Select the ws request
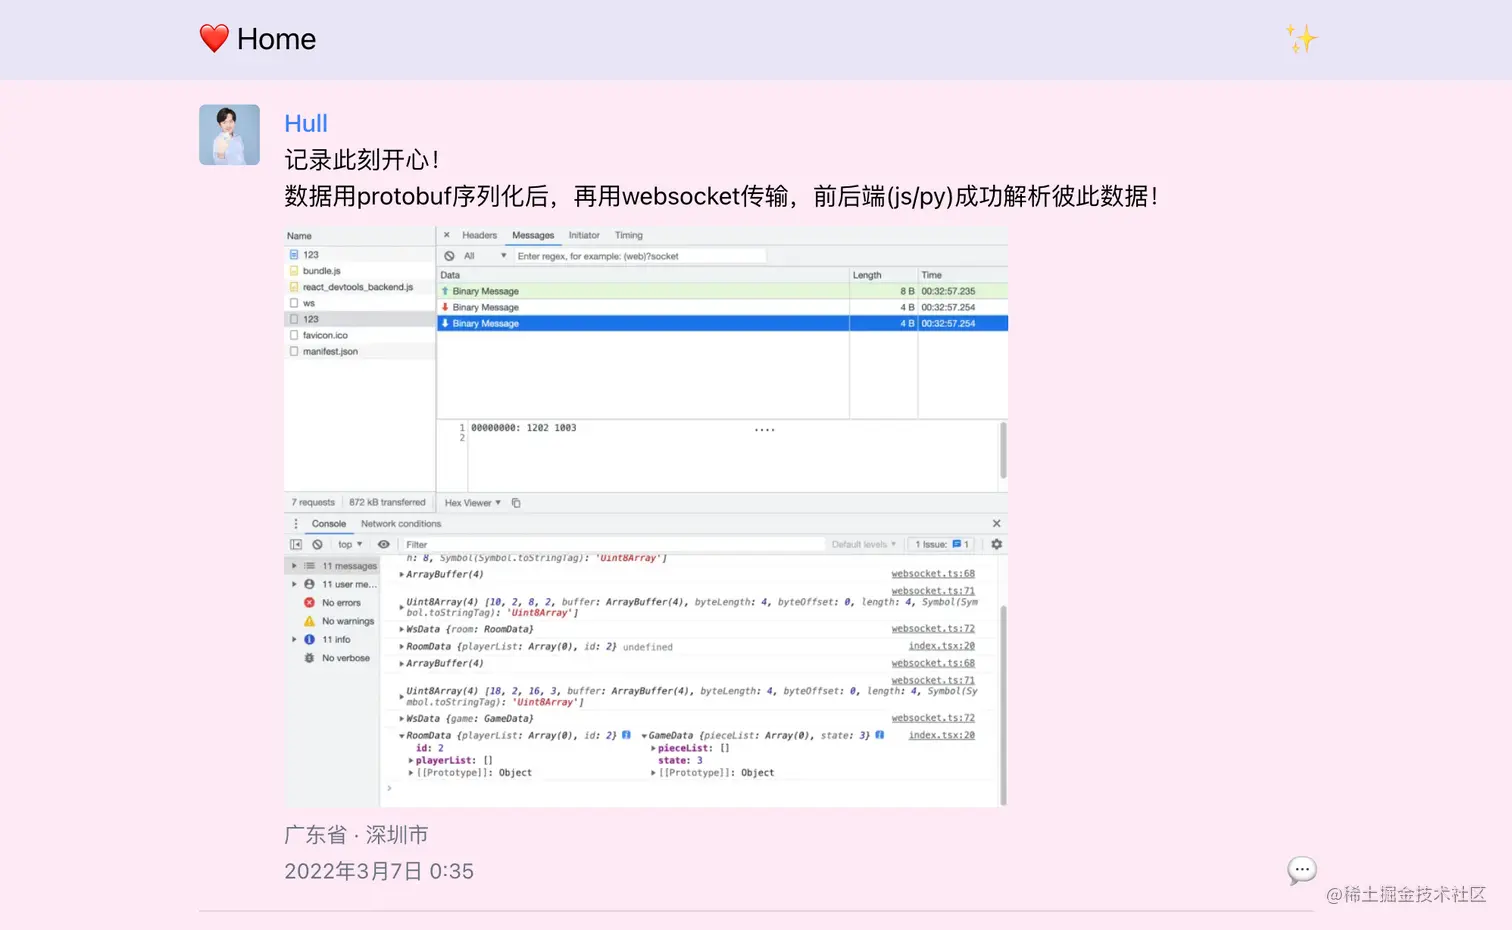 click(x=360, y=303)
